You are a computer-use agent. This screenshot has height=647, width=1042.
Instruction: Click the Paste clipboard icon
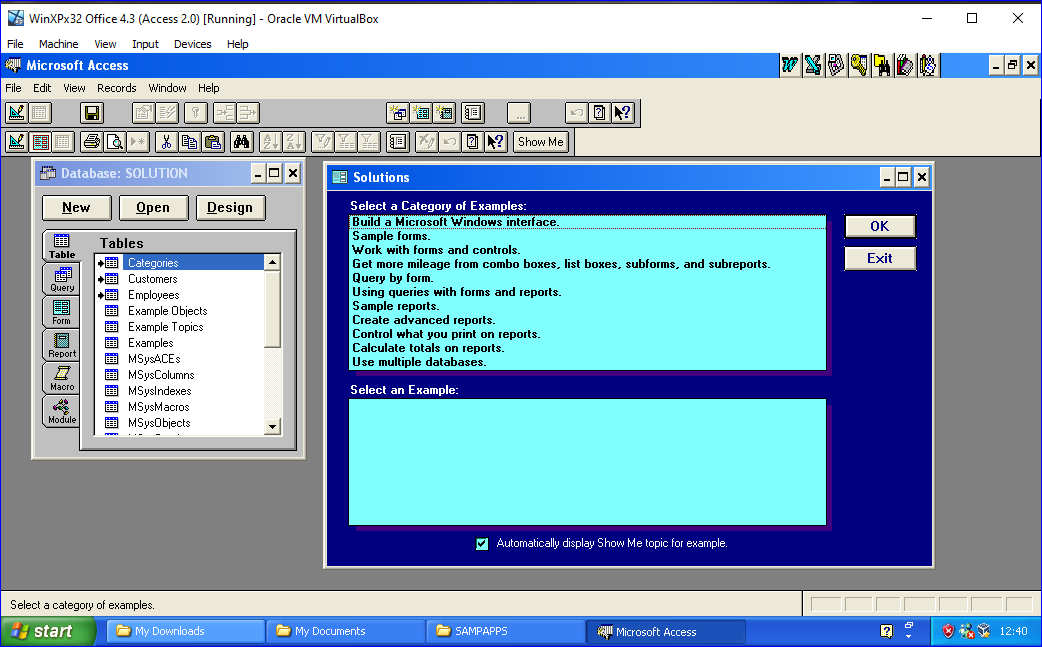(x=213, y=142)
